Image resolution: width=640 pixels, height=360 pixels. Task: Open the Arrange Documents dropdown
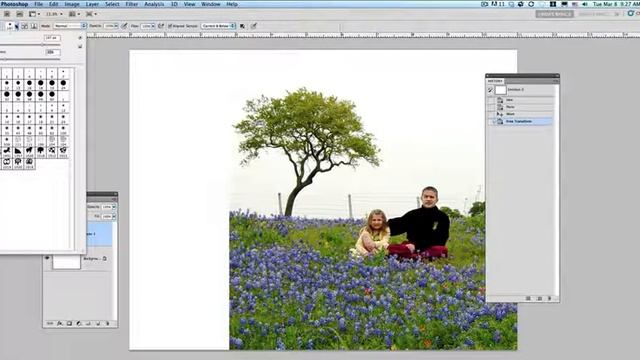(x=74, y=14)
